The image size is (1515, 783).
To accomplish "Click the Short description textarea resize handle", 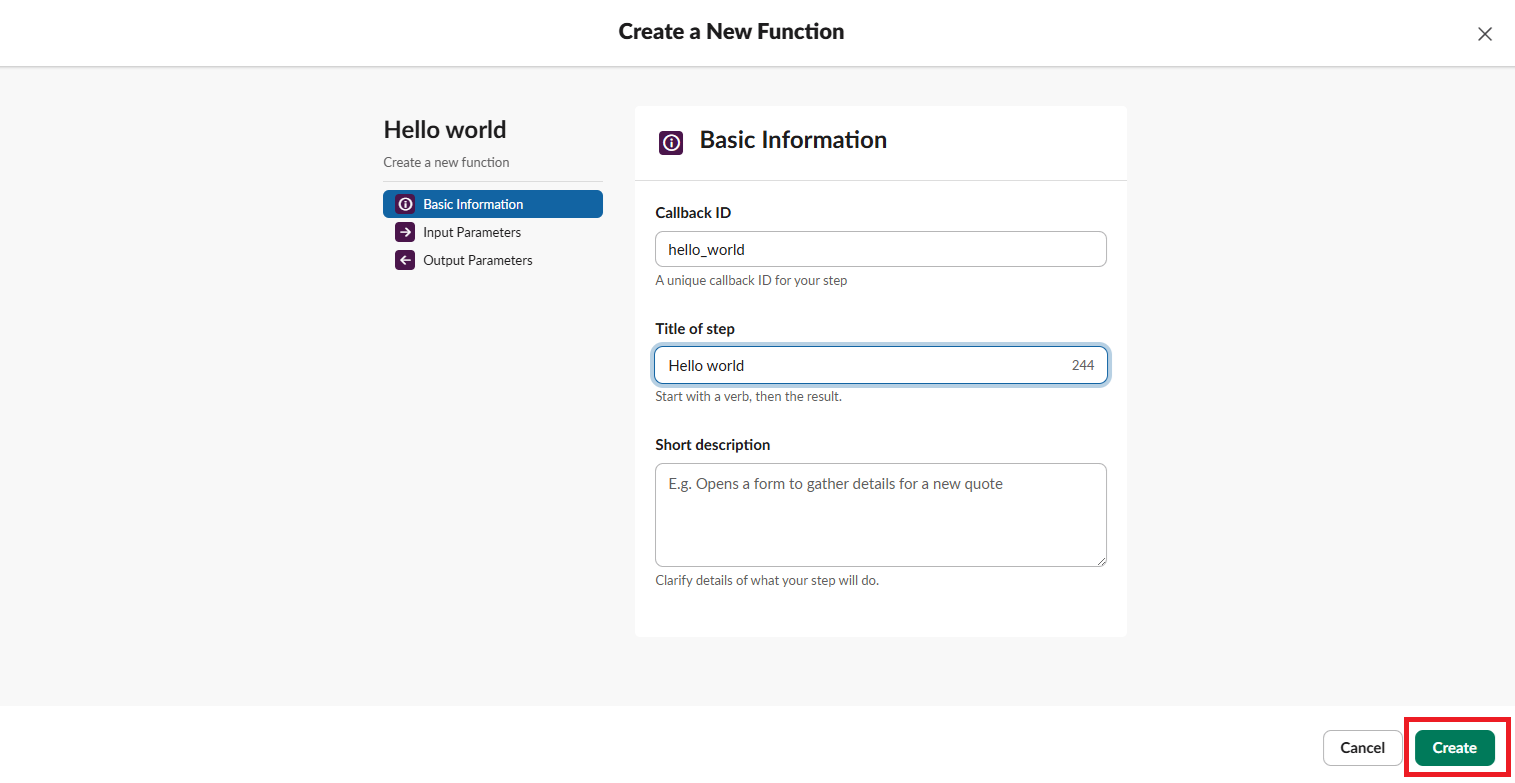I will point(1100,560).
